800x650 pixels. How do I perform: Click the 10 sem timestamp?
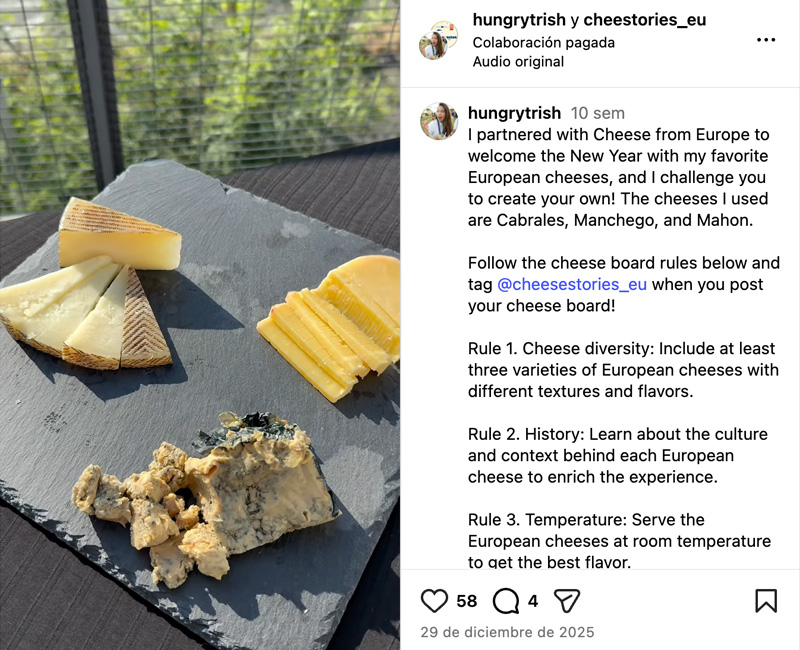click(x=597, y=113)
